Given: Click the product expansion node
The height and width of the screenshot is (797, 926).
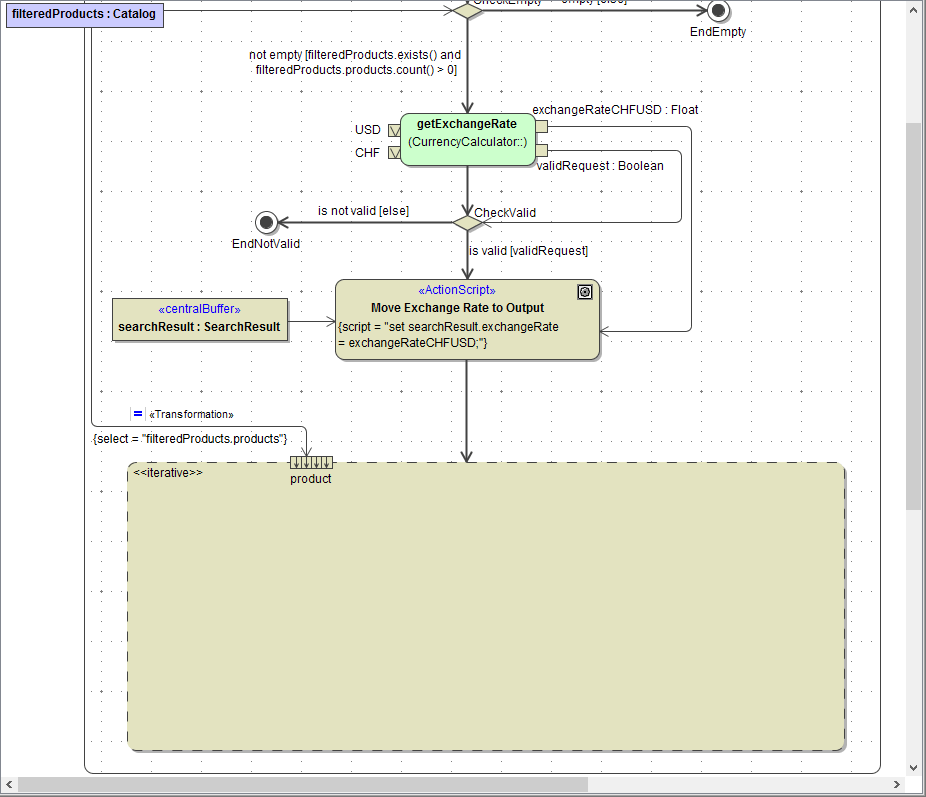Looking at the screenshot, I should (x=311, y=462).
